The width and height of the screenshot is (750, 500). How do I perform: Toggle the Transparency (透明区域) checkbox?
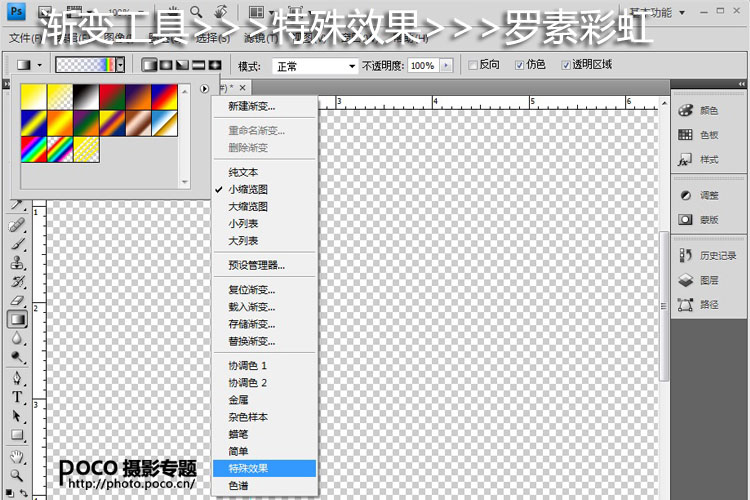(566, 65)
